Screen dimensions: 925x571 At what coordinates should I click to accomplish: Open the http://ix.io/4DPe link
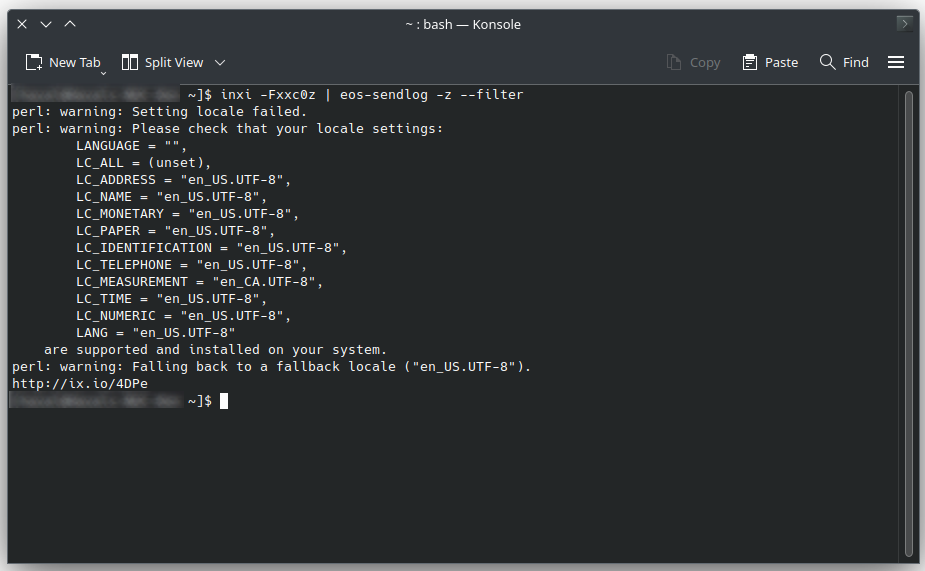tap(80, 383)
